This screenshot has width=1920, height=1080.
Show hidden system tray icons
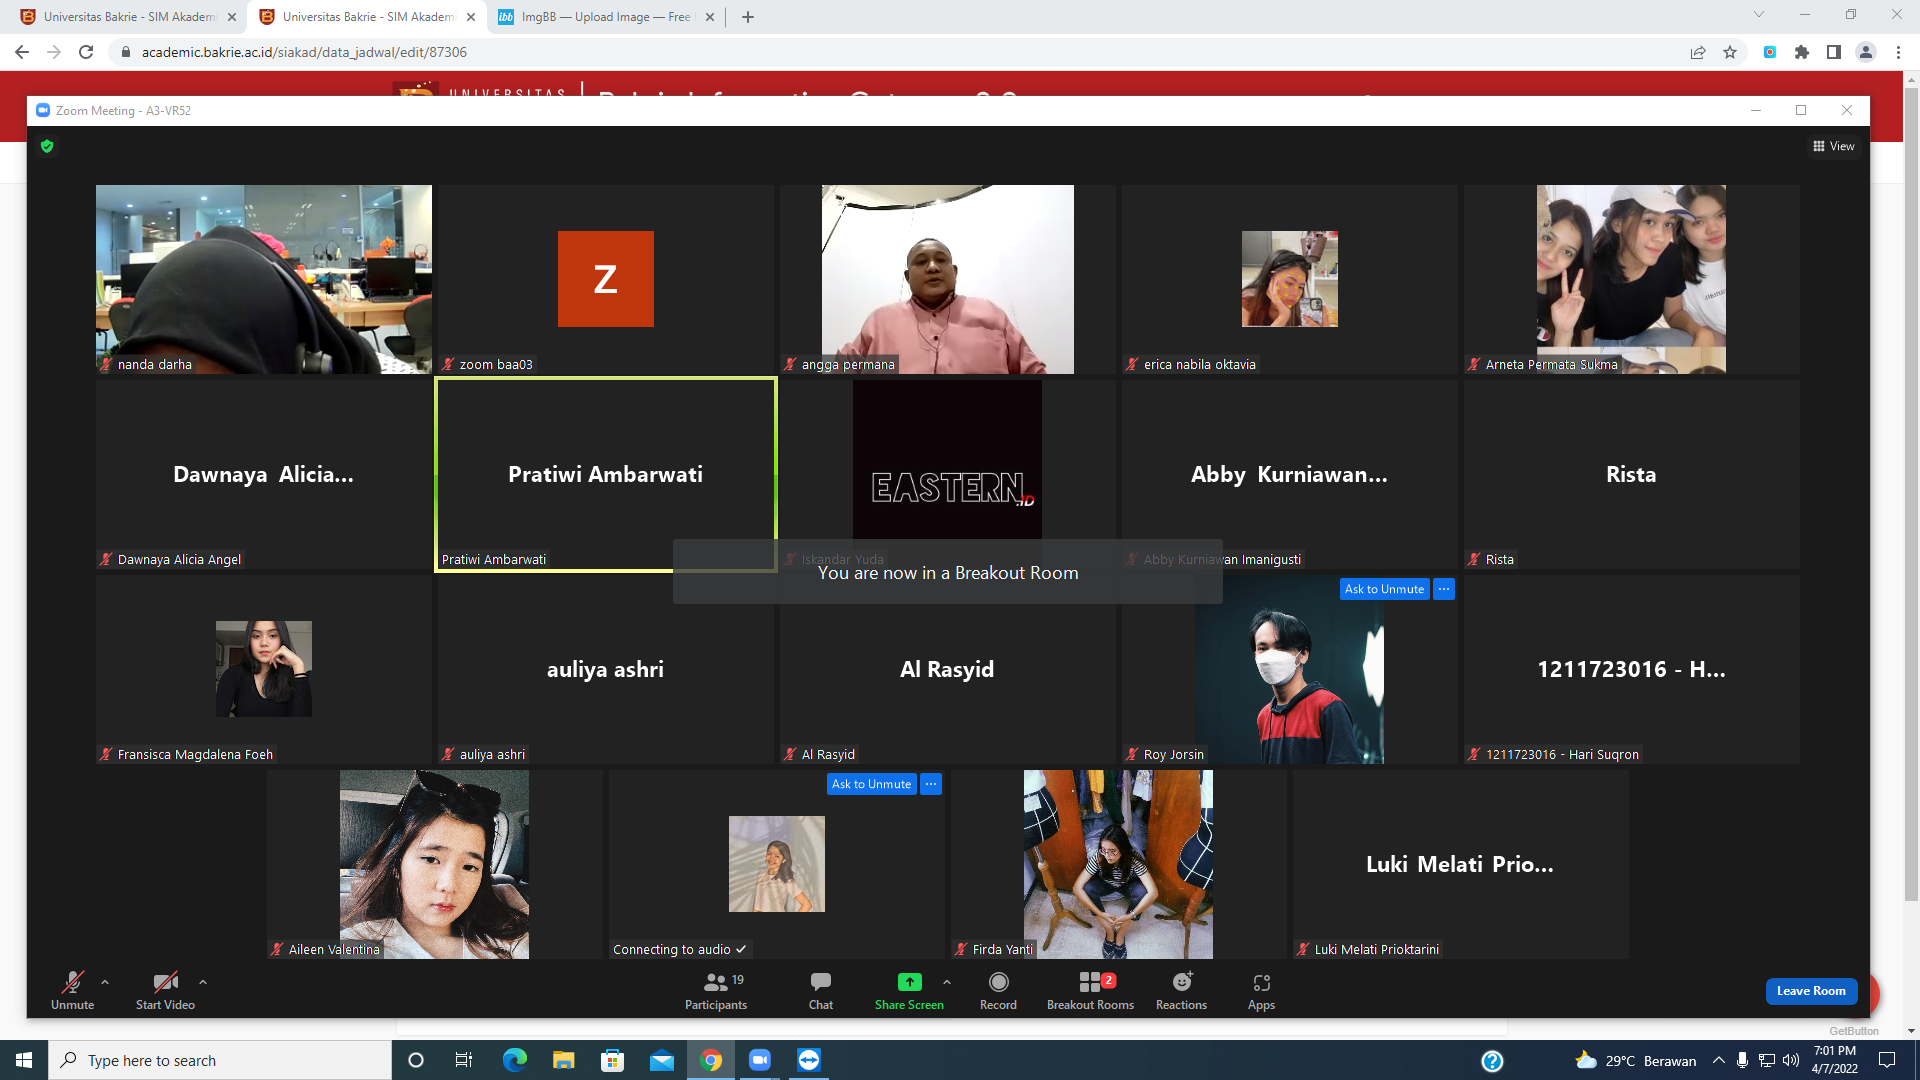point(1719,1060)
